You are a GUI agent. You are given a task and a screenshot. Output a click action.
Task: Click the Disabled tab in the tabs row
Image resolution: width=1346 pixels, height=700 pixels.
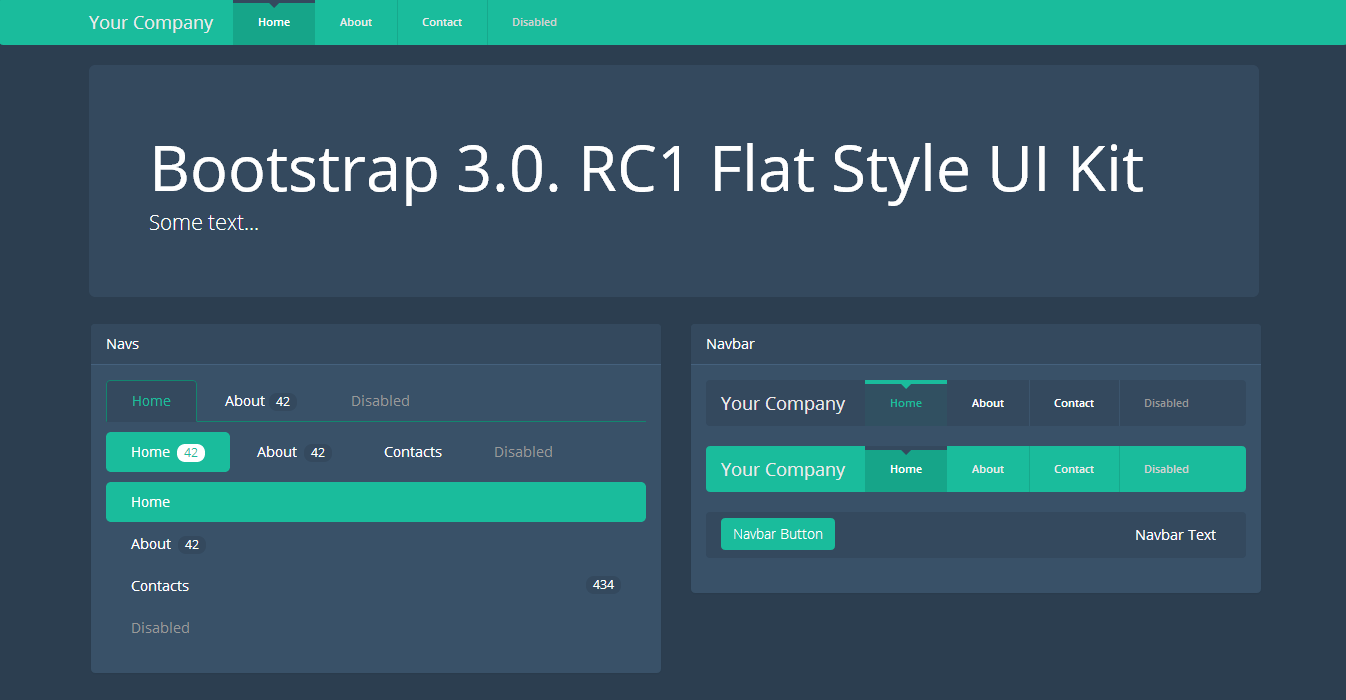coord(380,401)
